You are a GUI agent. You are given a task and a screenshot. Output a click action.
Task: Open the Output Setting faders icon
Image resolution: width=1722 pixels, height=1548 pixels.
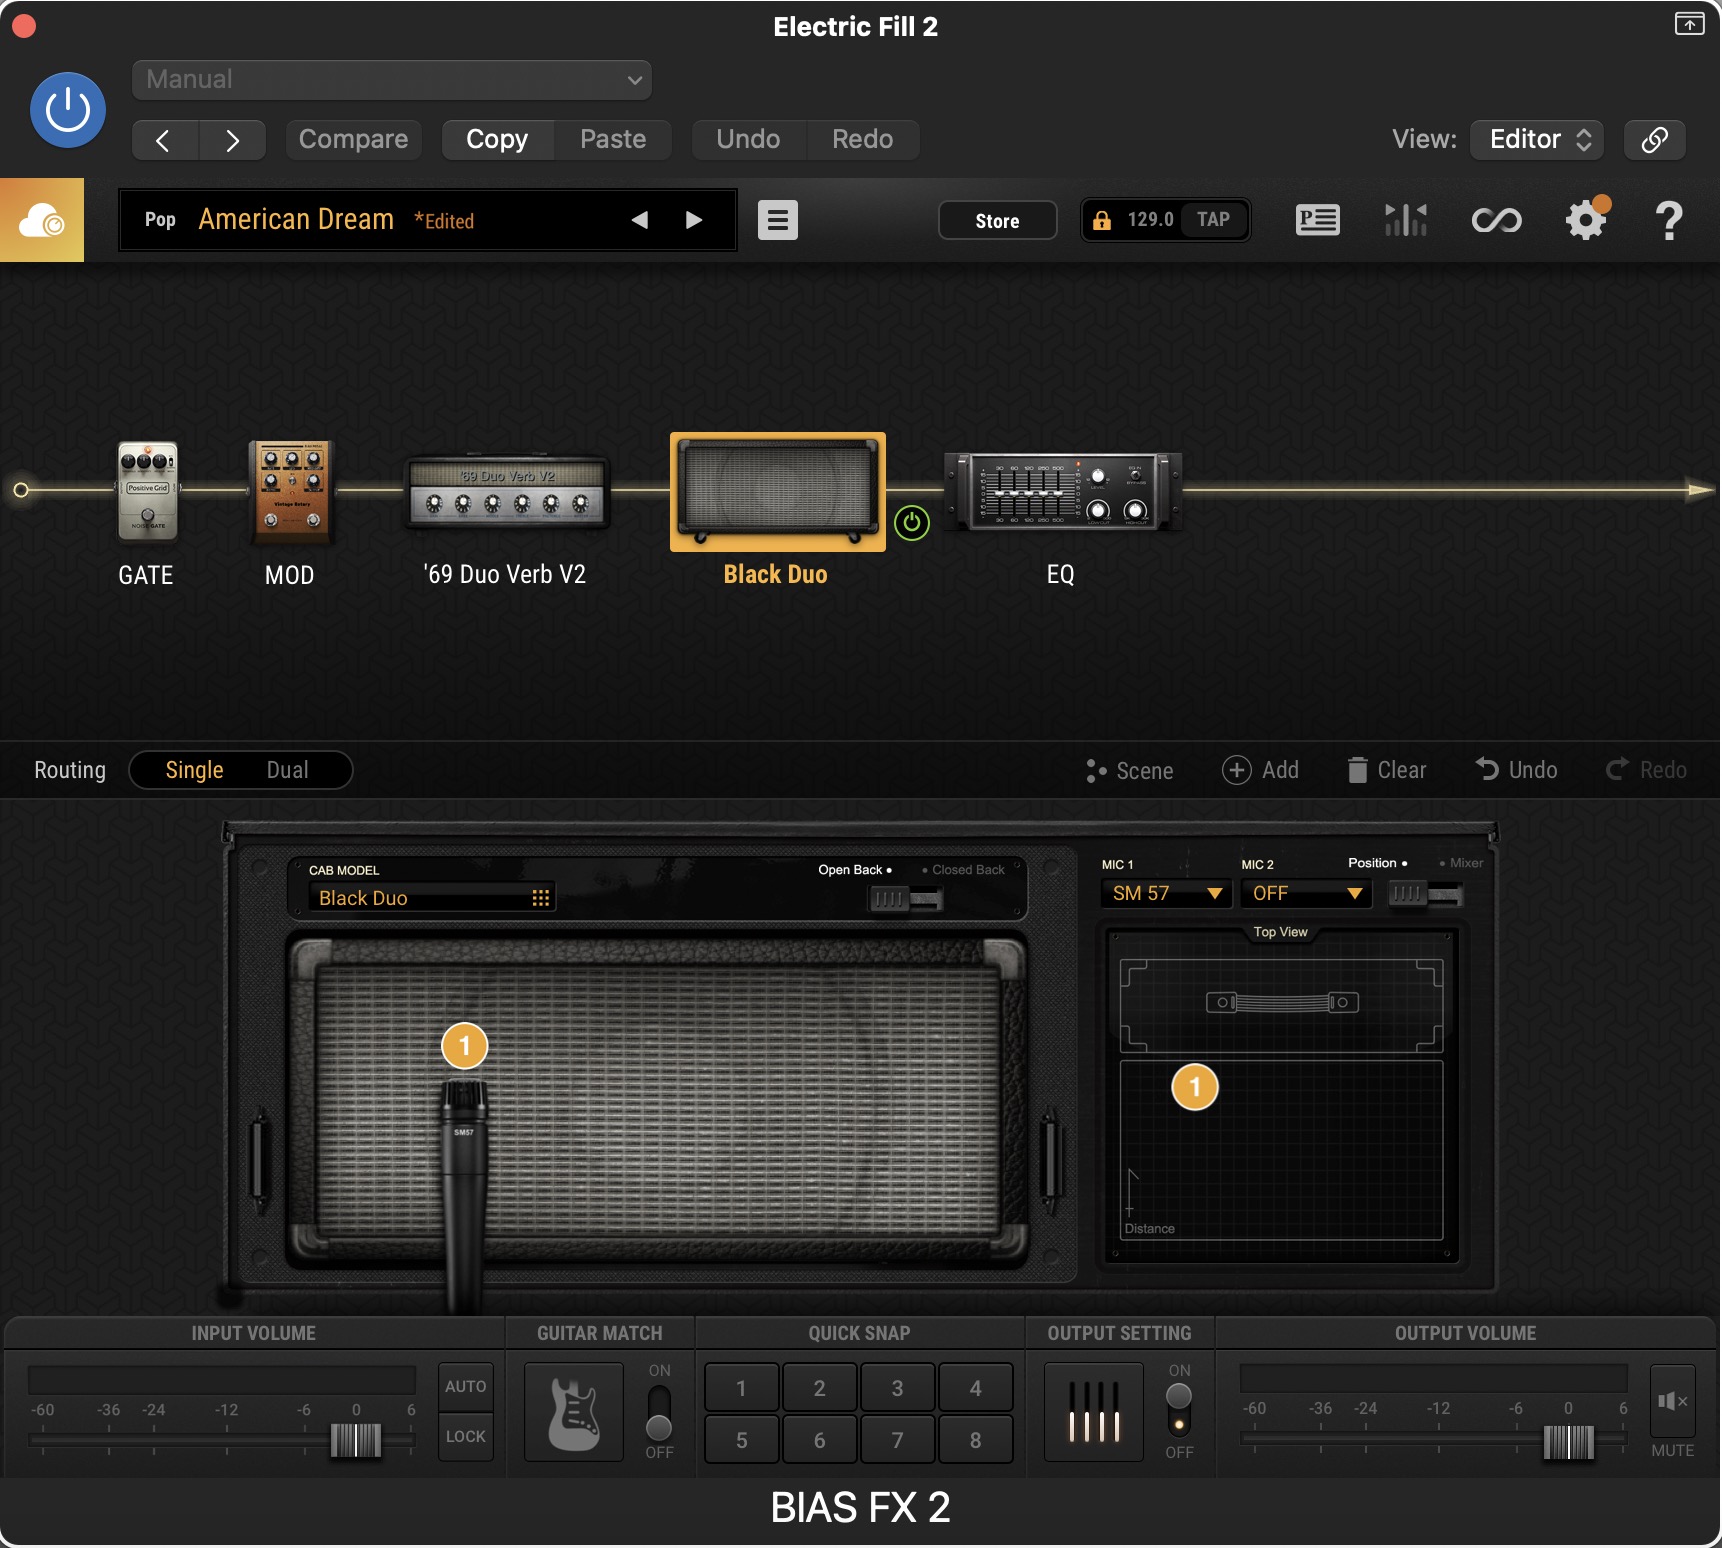[1094, 1412]
